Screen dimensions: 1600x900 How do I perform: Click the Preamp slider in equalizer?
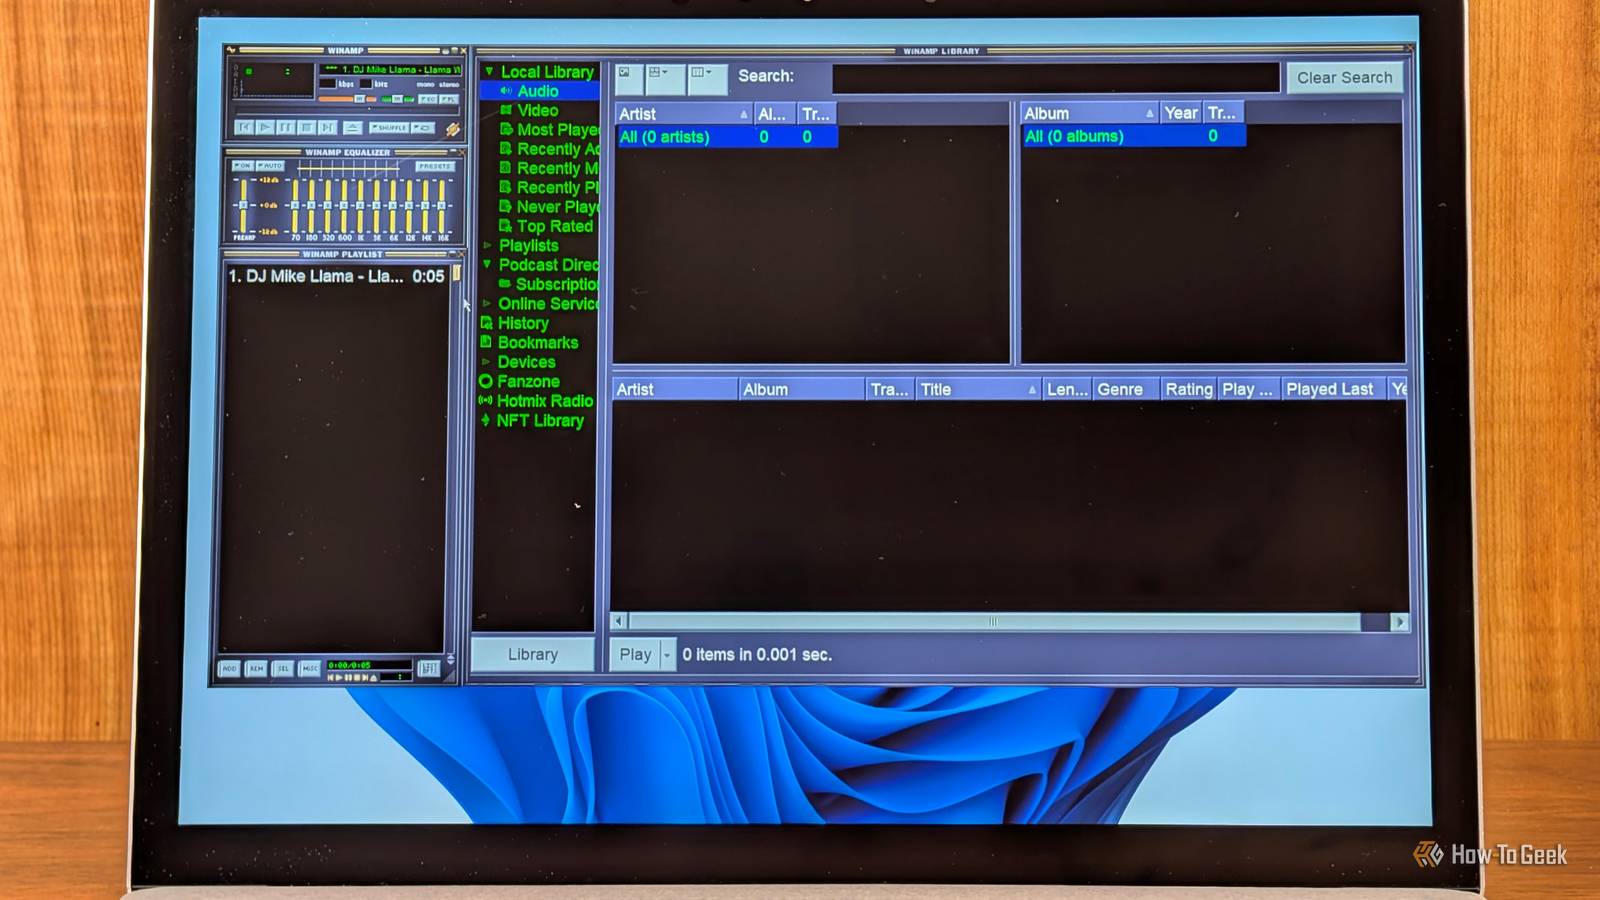tap(243, 206)
